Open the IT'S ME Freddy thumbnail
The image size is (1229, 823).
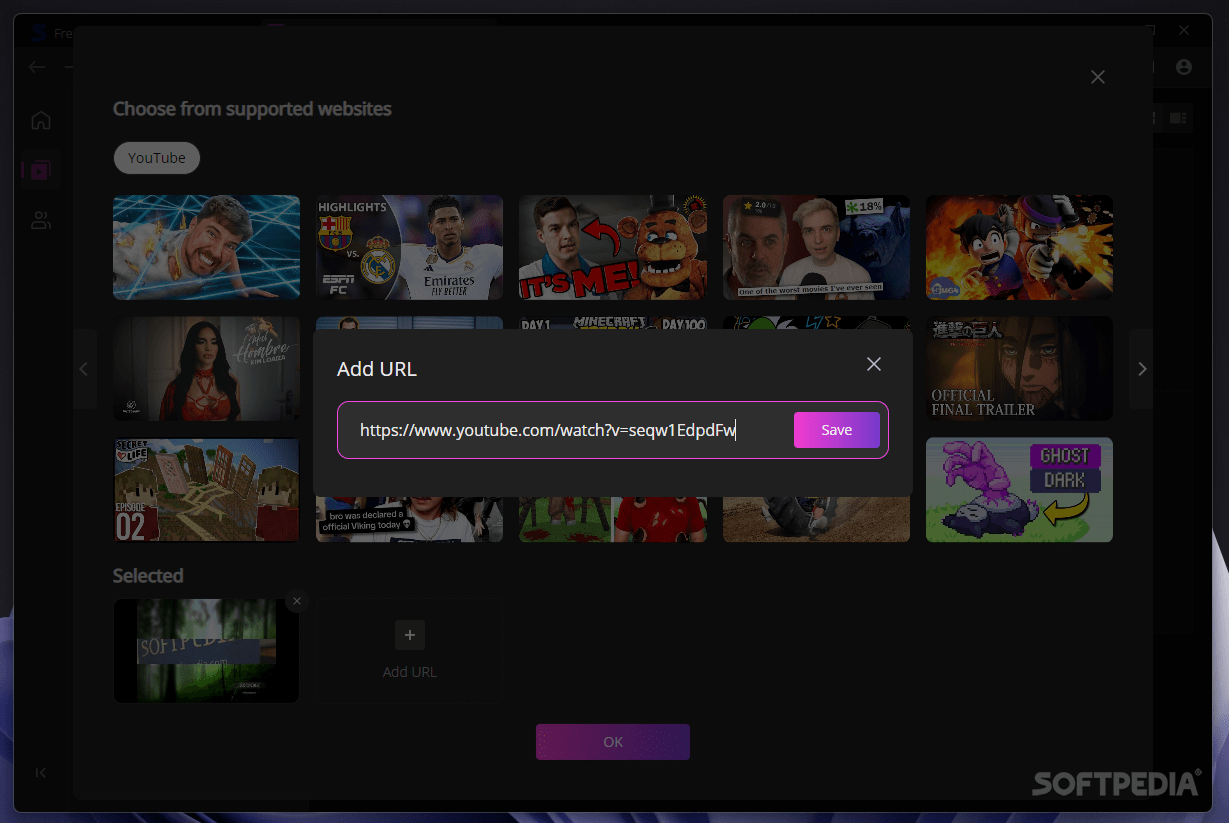coord(612,247)
